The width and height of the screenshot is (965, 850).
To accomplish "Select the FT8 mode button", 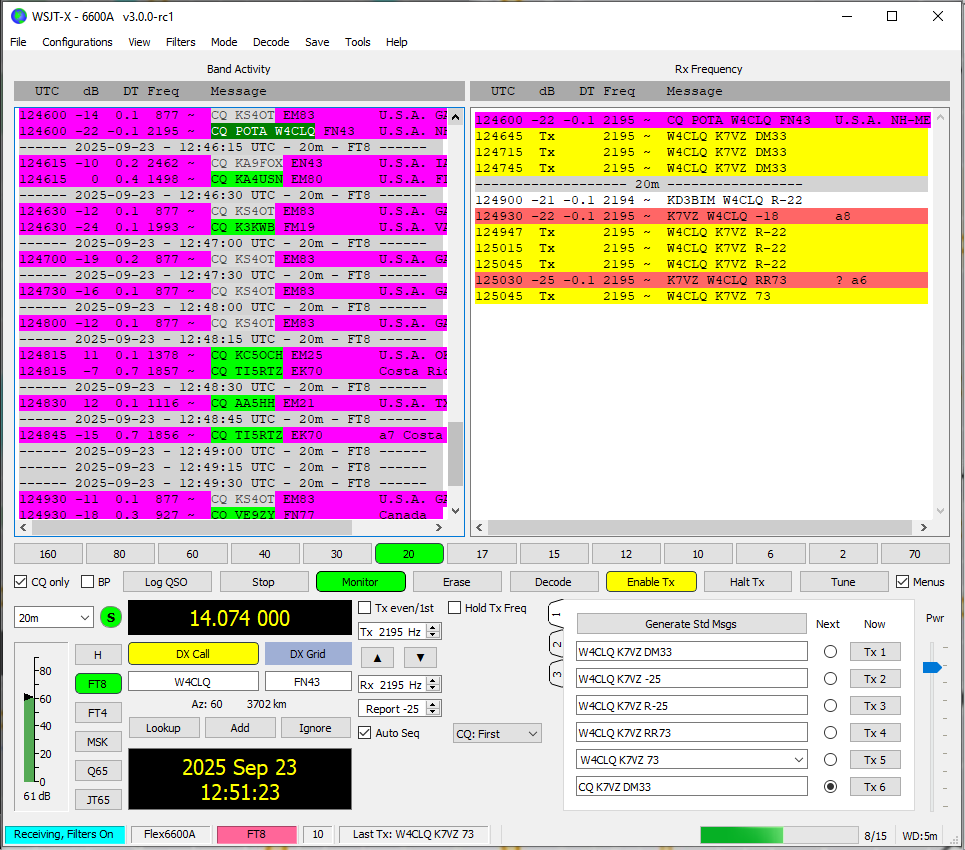I will (97, 684).
